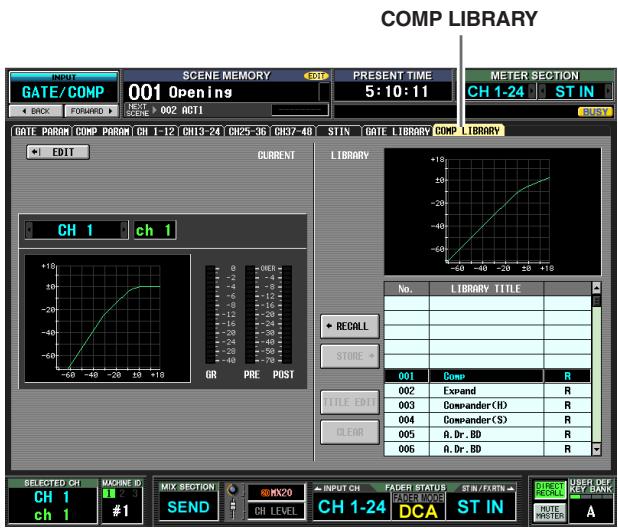Select the COMP LIBRARY tab

pyautogui.click(x=468, y=130)
